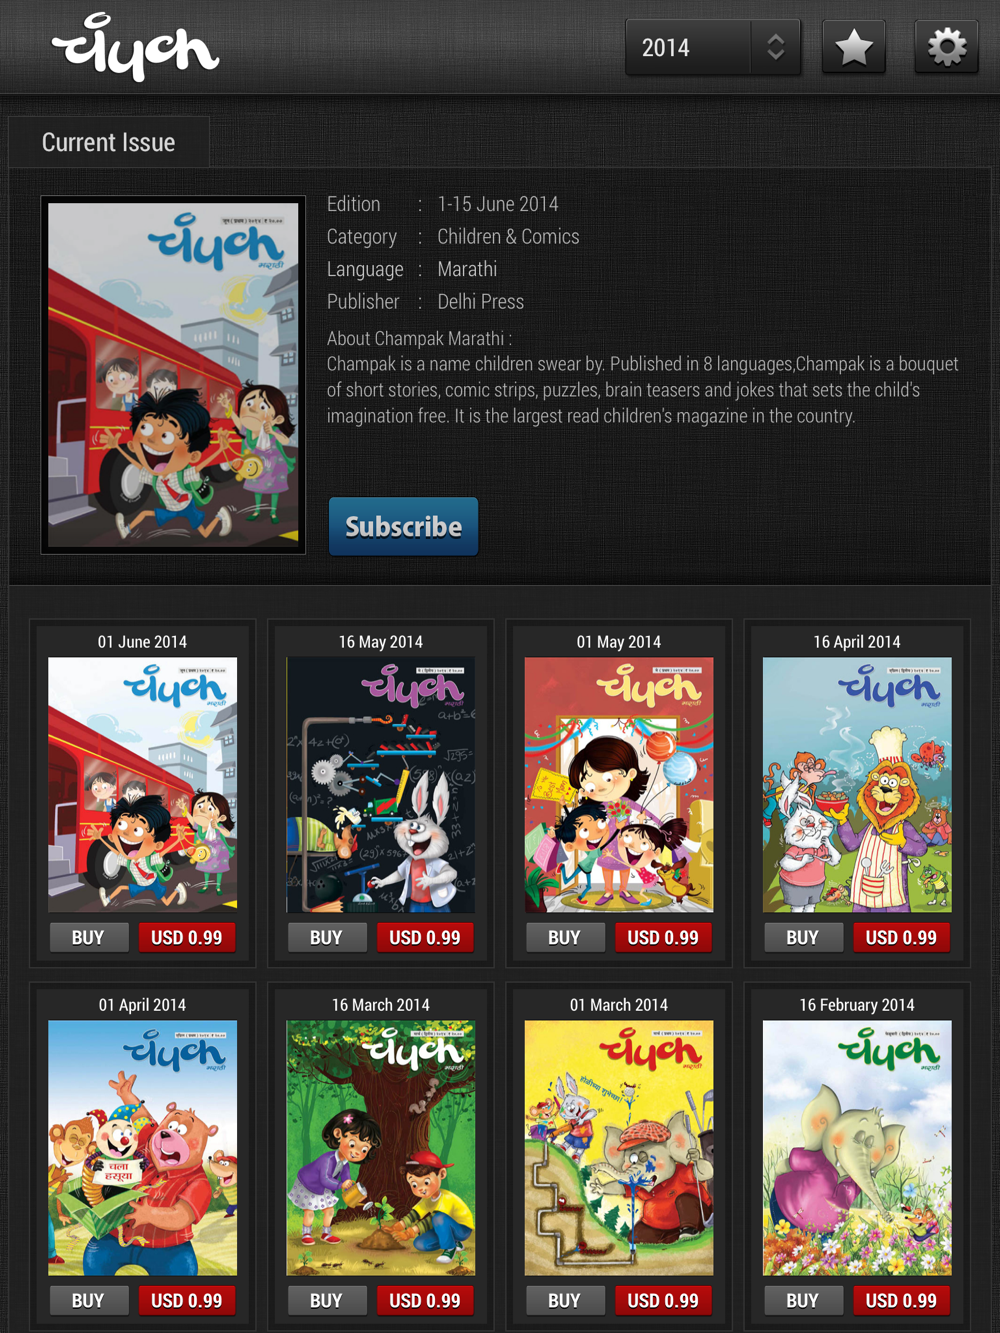Open the 01 March 2014 cover thumbnail
The height and width of the screenshot is (1333, 1000).
coord(619,1147)
